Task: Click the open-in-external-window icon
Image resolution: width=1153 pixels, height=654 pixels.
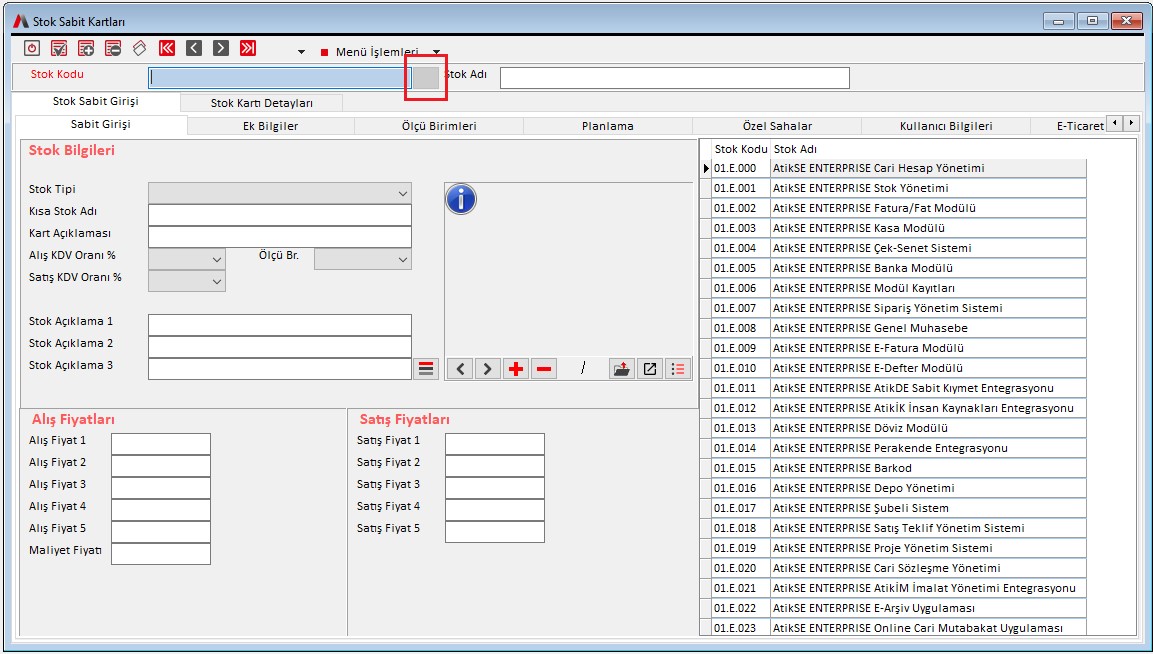Action: point(650,369)
